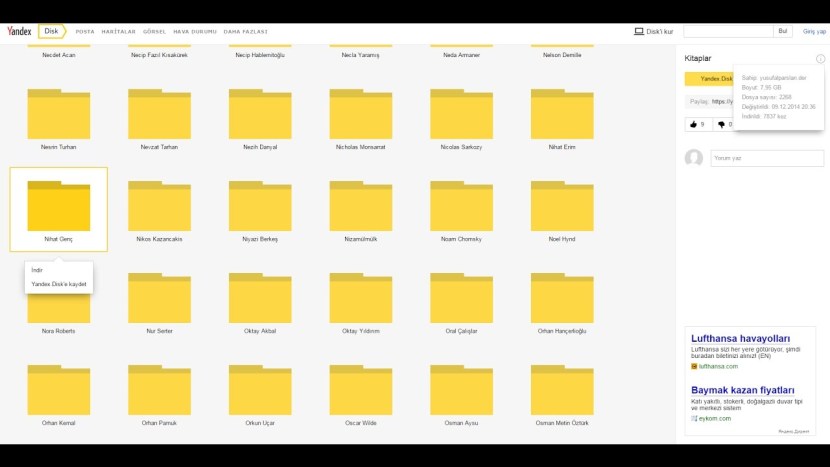The image size is (830, 467).
Task: Select the Orhan Pamuk folder
Action: pos(159,390)
